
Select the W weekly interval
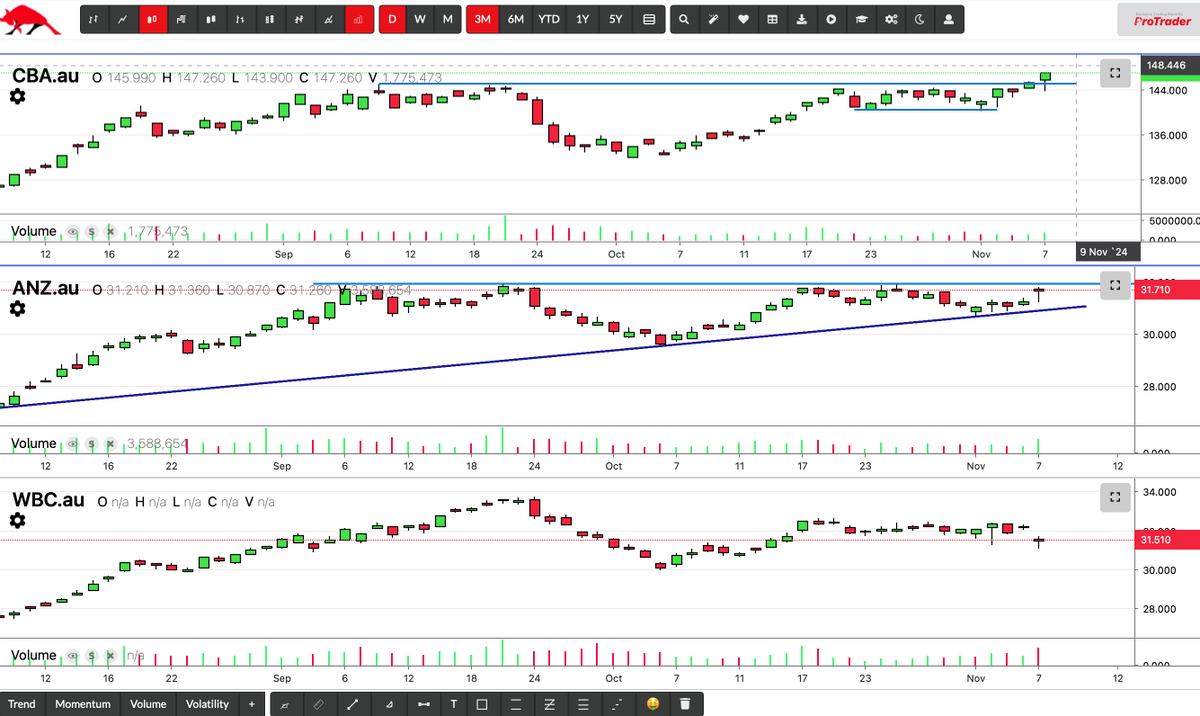tap(419, 19)
